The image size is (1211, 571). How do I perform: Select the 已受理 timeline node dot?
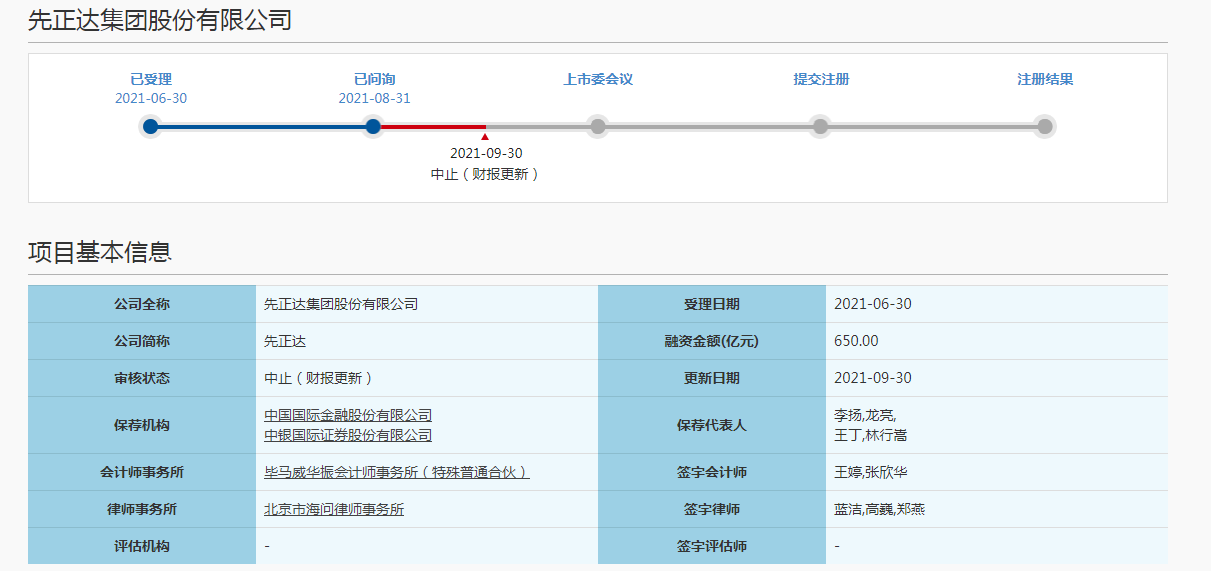150,126
